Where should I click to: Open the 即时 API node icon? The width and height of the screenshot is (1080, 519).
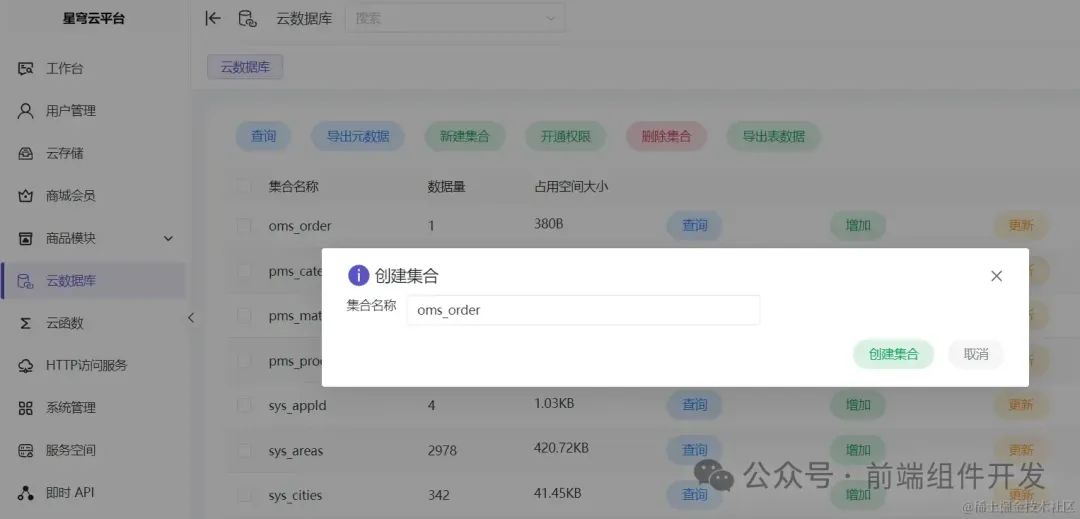pos(25,493)
